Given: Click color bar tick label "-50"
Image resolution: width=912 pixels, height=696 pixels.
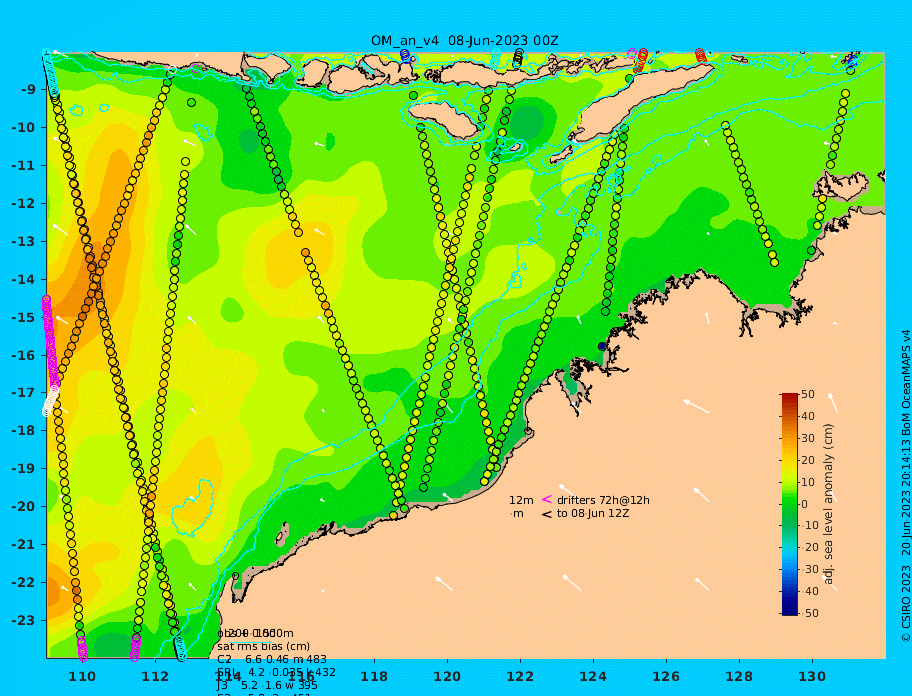Looking at the screenshot, I should click(x=810, y=613).
